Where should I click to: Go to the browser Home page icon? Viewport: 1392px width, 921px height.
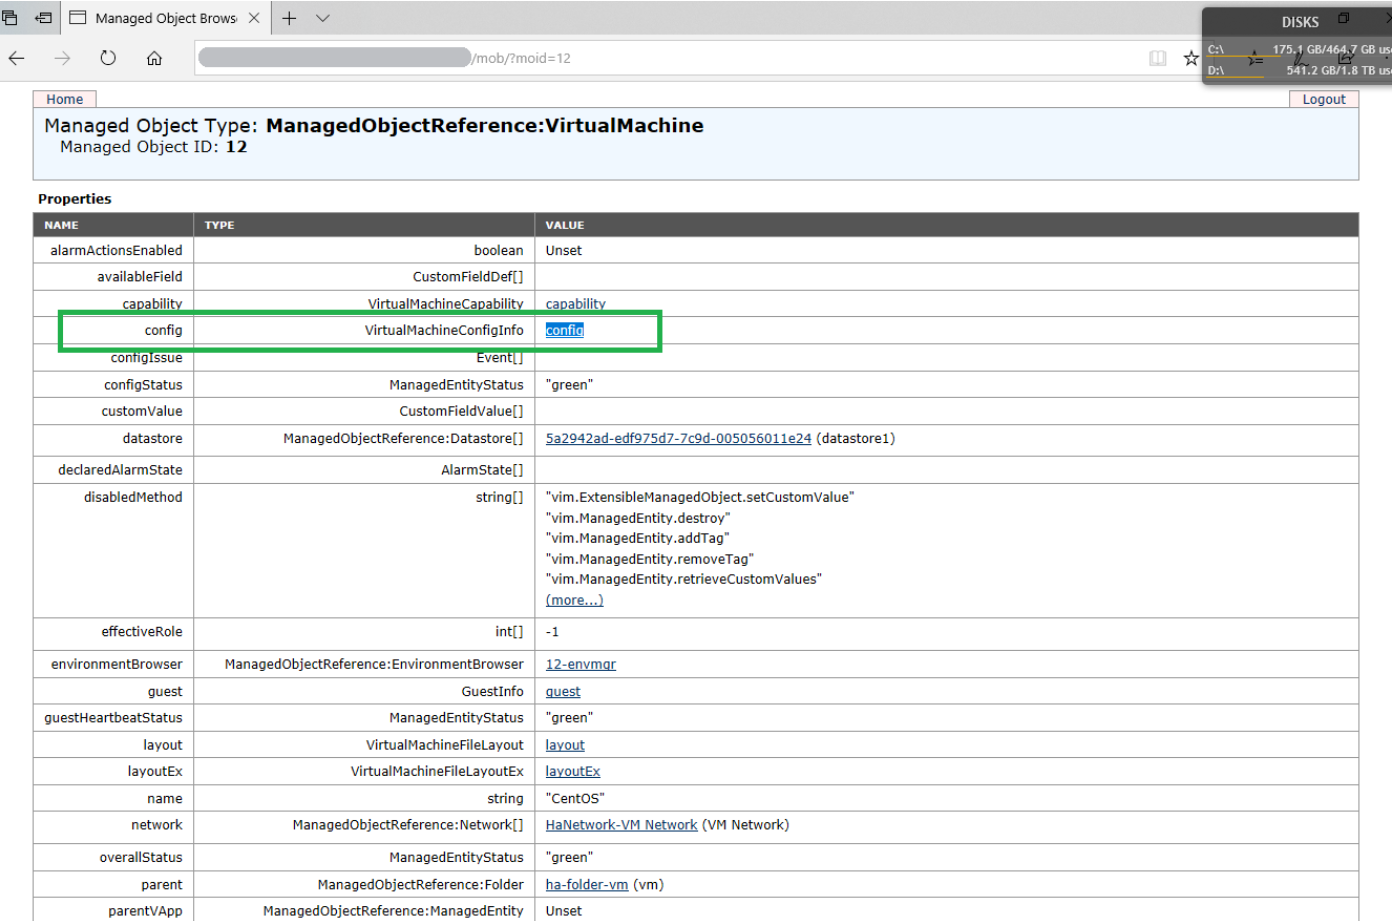coord(154,58)
